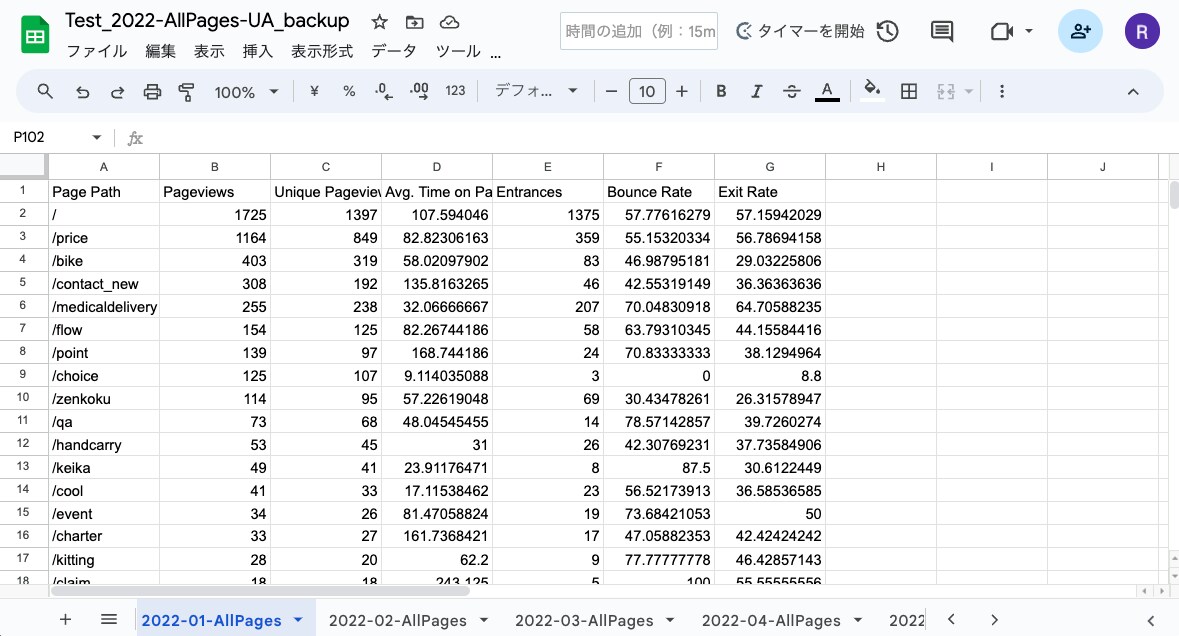The width and height of the screenshot is (1179, 636).
Task: Click the document title Test_2022-AllPages-UA_backup
Action: tap(207, 20)
